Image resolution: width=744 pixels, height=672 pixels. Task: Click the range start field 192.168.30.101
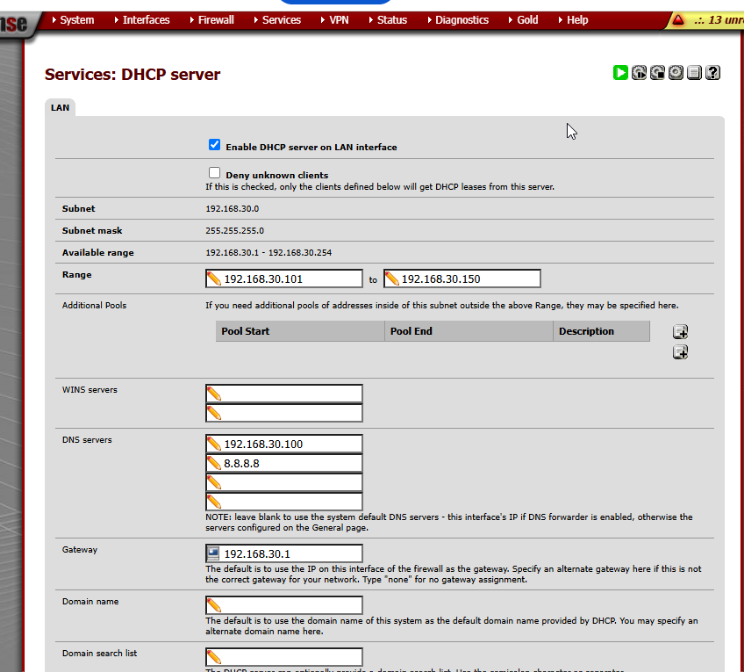290,279
